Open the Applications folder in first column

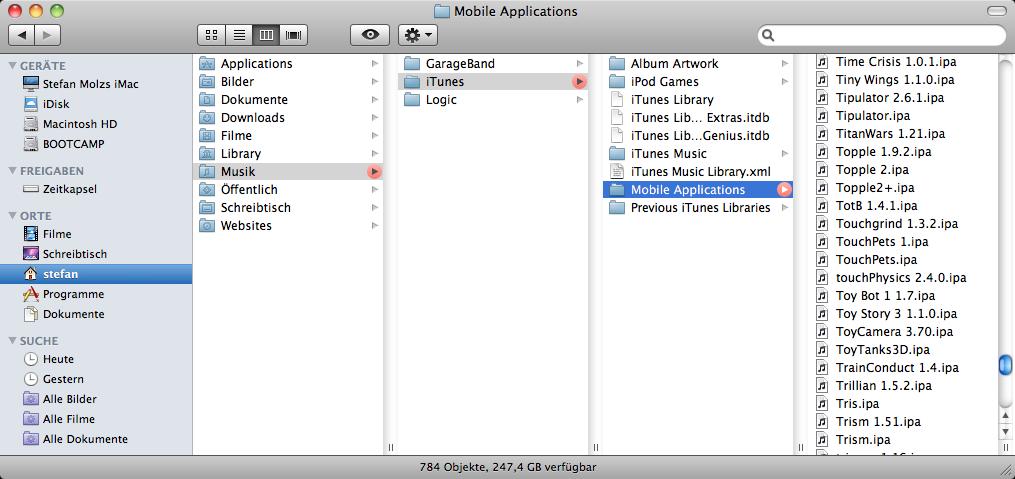click(289, 63)
